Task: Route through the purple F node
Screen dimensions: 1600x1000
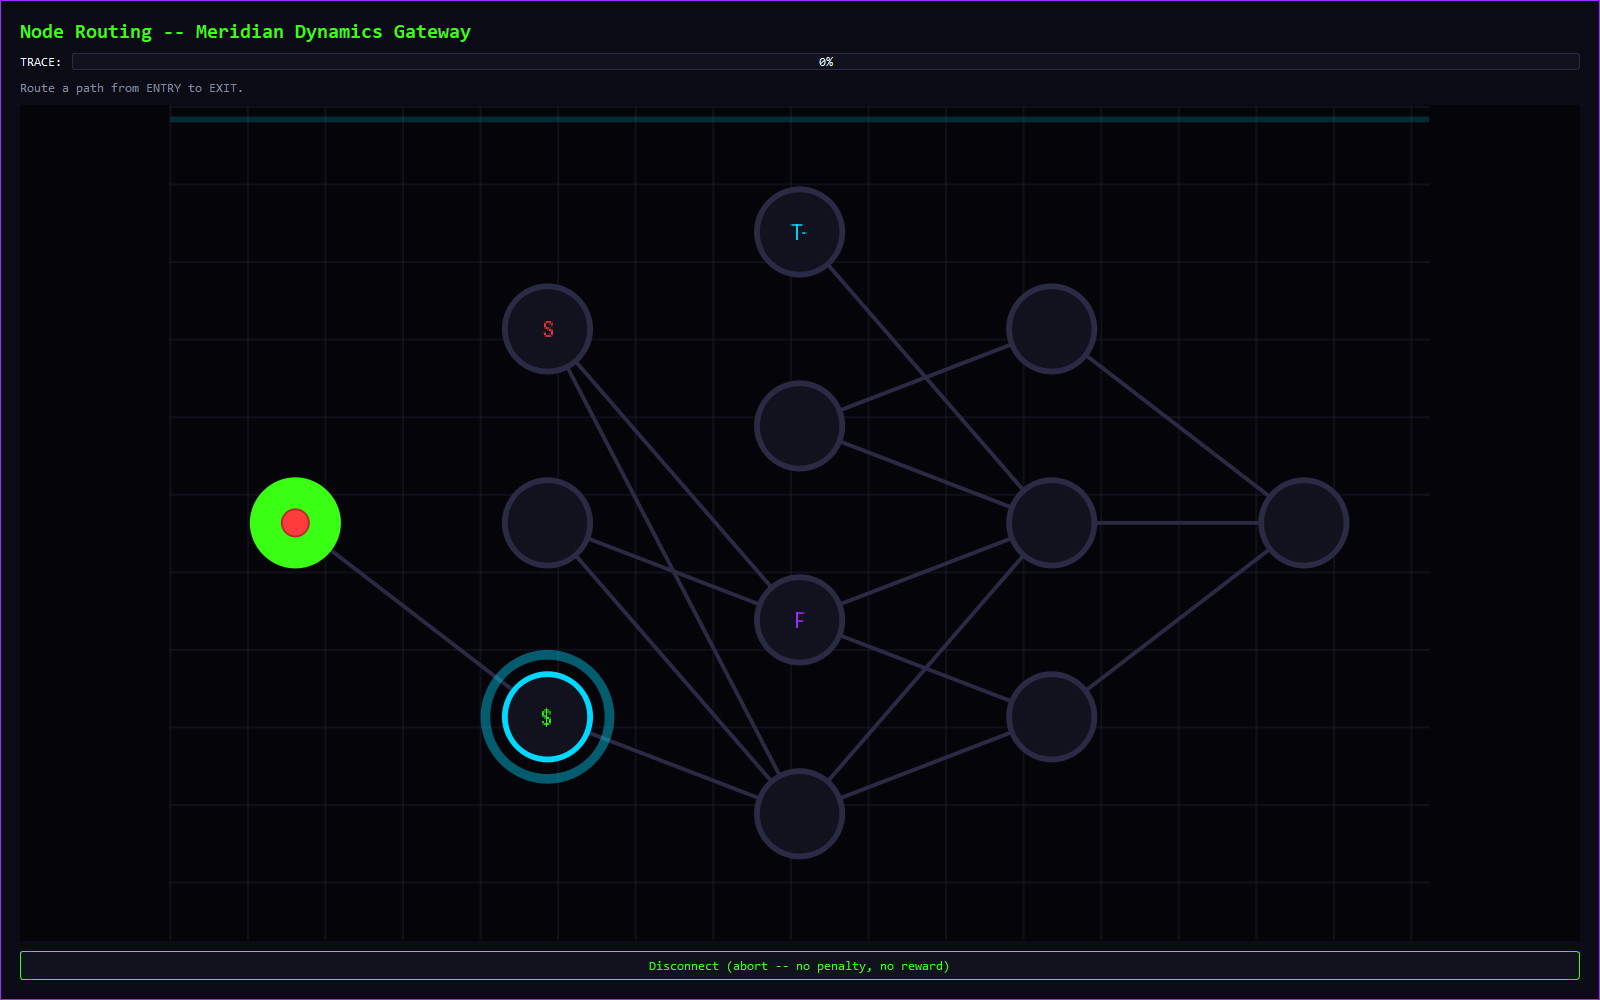Action: 799,620
